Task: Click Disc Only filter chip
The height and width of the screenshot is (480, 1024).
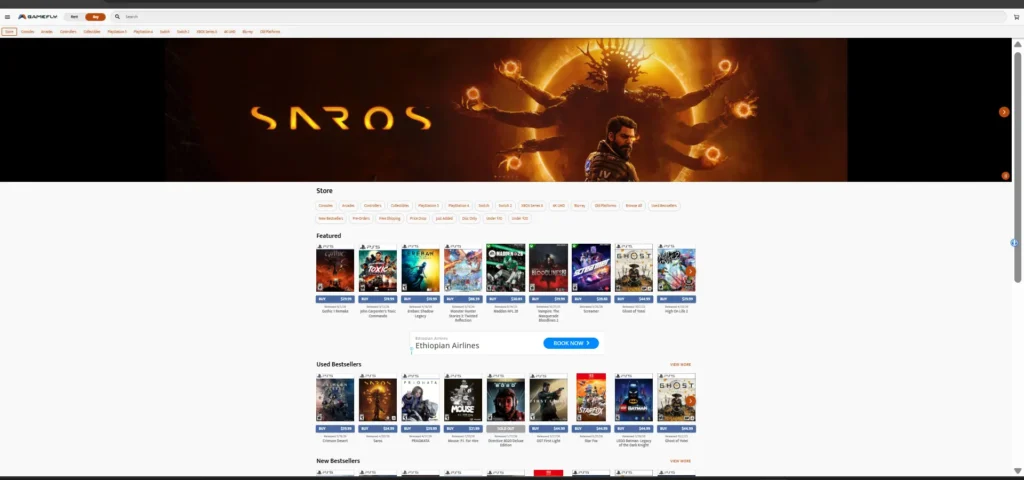Action: coord(470,219)
